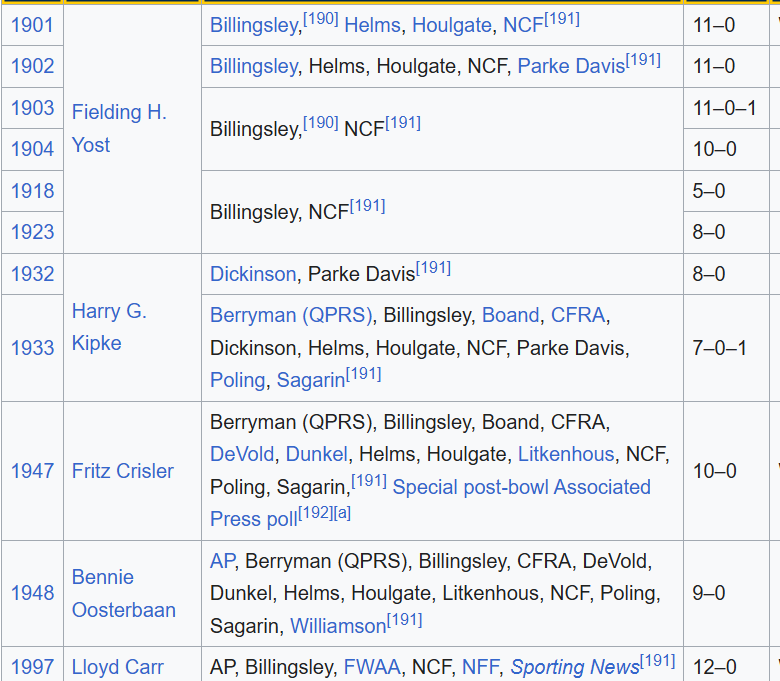Select the 10–0 record in the 1904 row
The image size is (780, 681).
(714, 149)
